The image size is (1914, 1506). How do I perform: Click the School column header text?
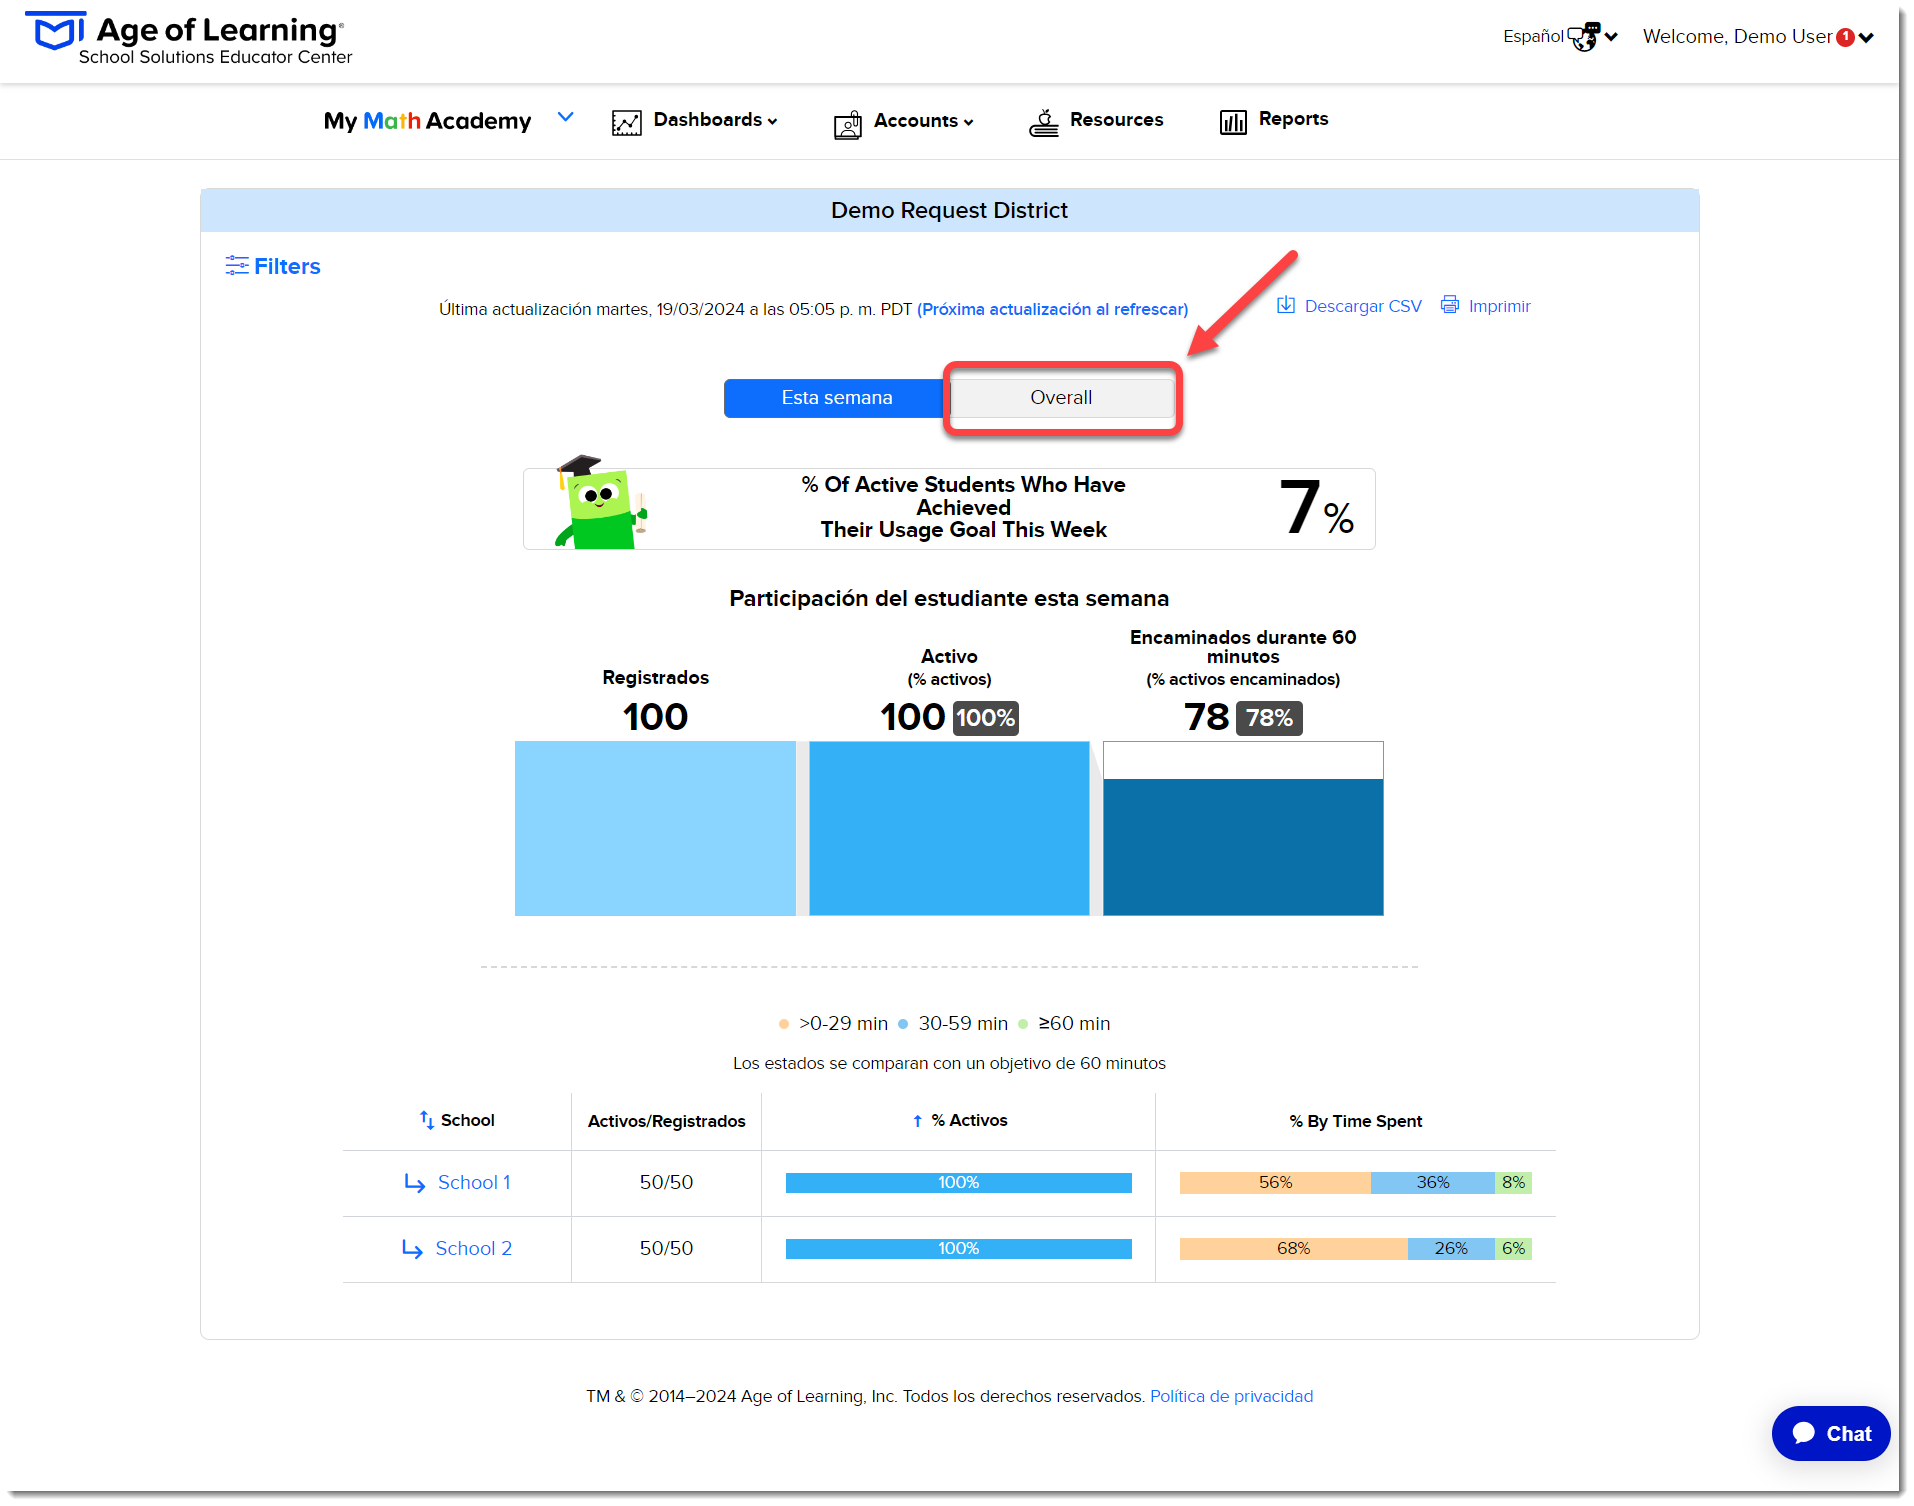pyautogui.click(x=467, y=1120)
